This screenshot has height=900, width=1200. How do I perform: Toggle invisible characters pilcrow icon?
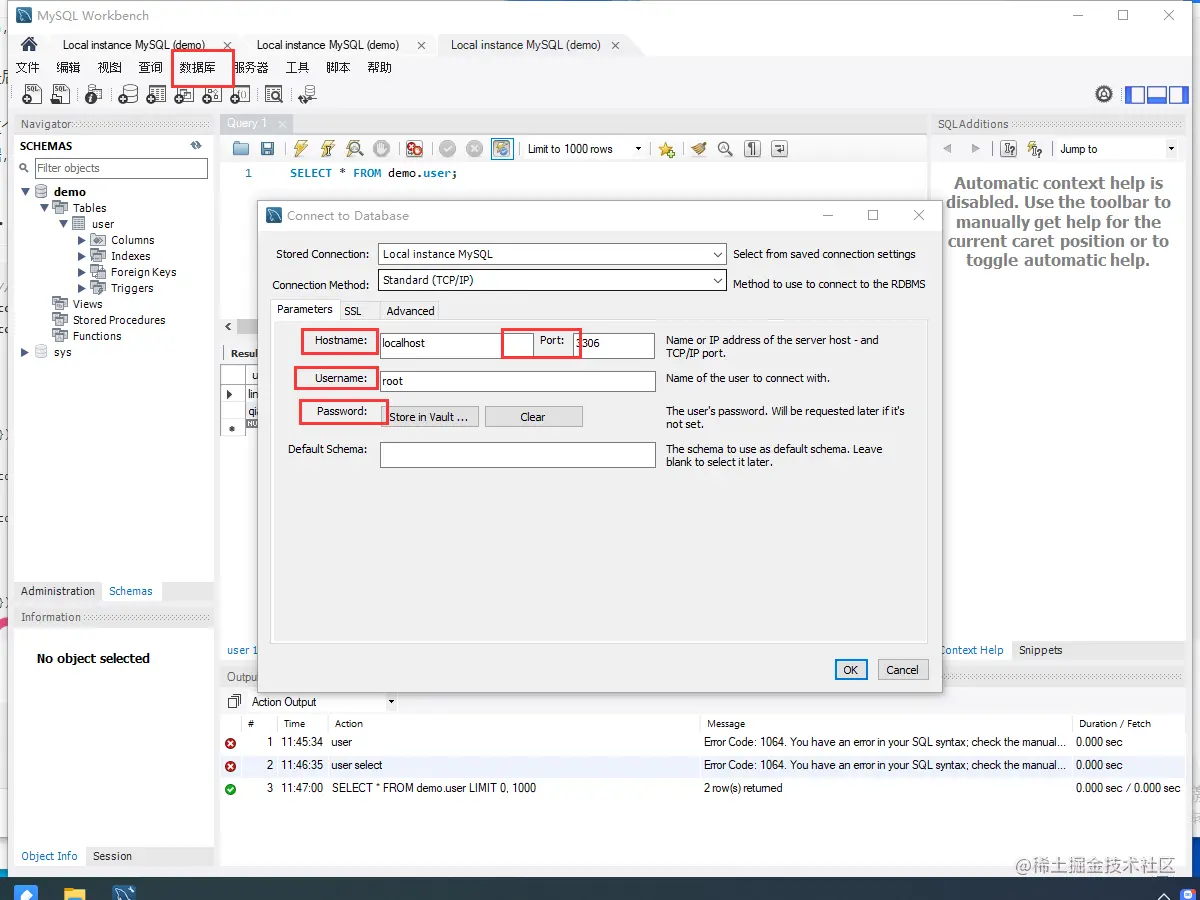pyautogui.click(x=752, y=149)
